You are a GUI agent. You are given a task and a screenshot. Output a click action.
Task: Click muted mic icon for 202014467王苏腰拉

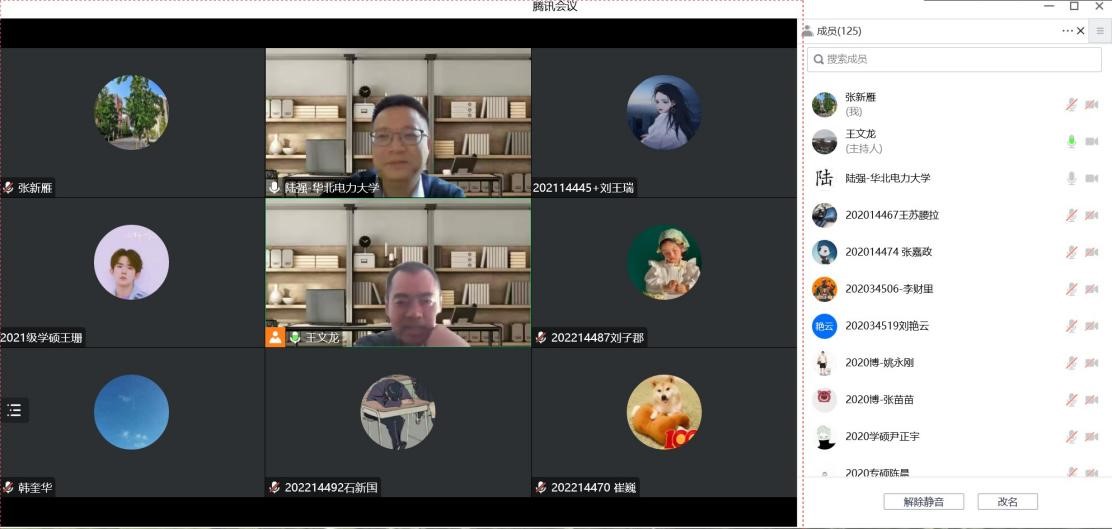[1071, 215]
